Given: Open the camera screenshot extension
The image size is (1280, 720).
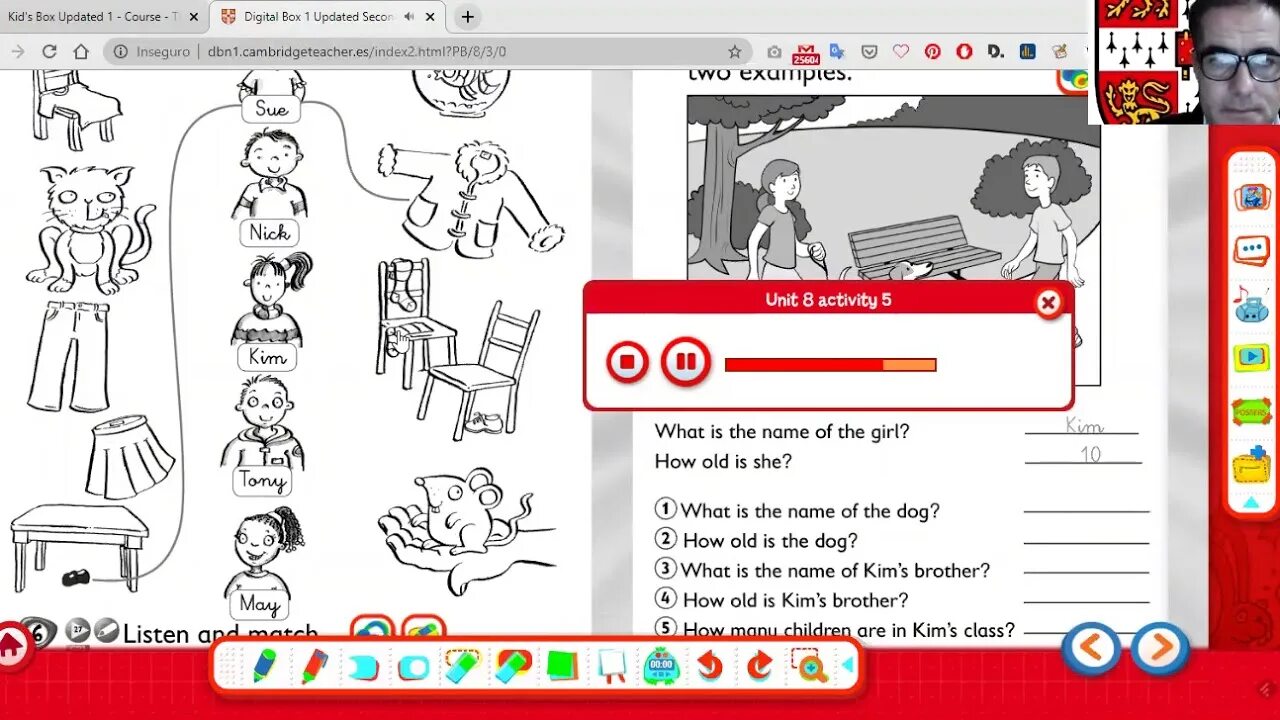Looking at the screenshot, I should click(774, 51).
